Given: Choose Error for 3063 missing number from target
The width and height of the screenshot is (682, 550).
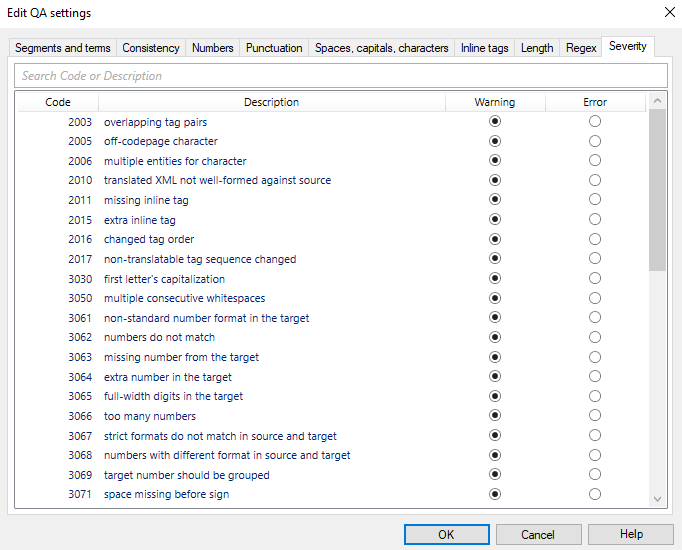Looking at the screenshot, I should (595, 357).
